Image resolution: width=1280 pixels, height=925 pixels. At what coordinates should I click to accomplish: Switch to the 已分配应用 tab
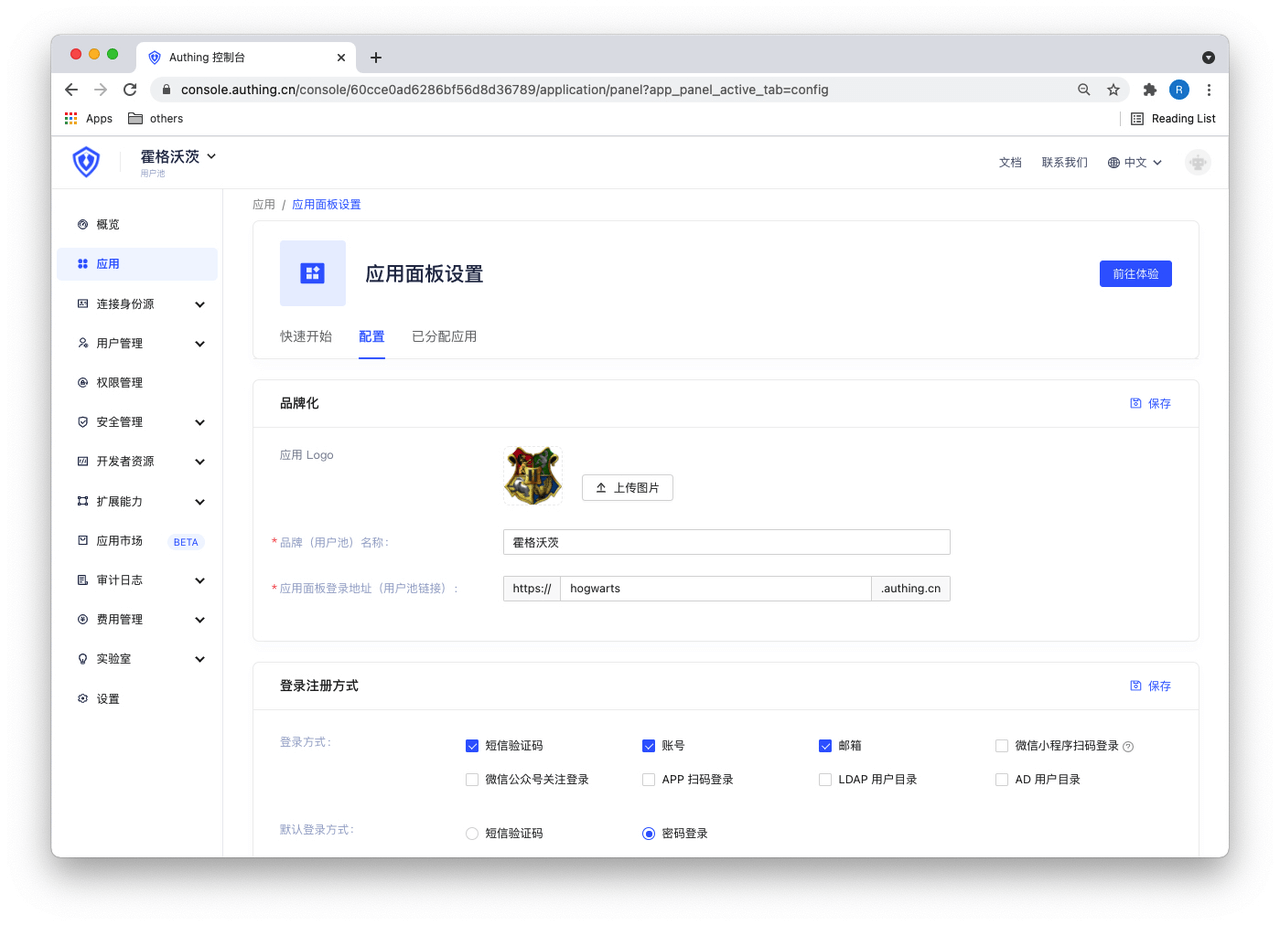tap(444, 336)
